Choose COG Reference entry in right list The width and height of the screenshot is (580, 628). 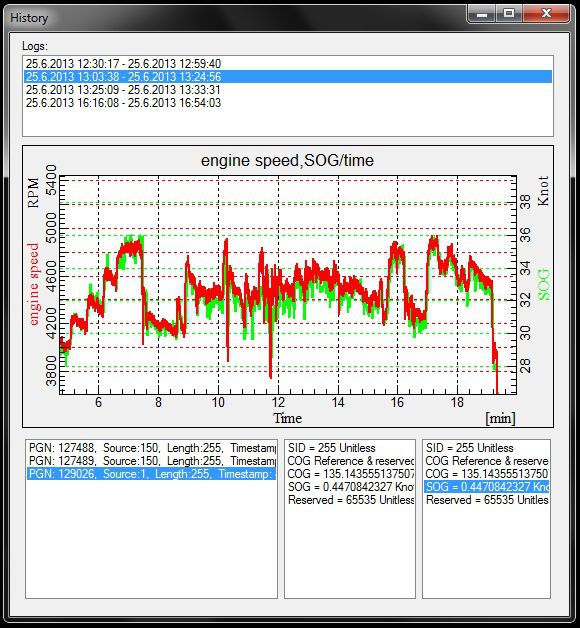(486, 461)
